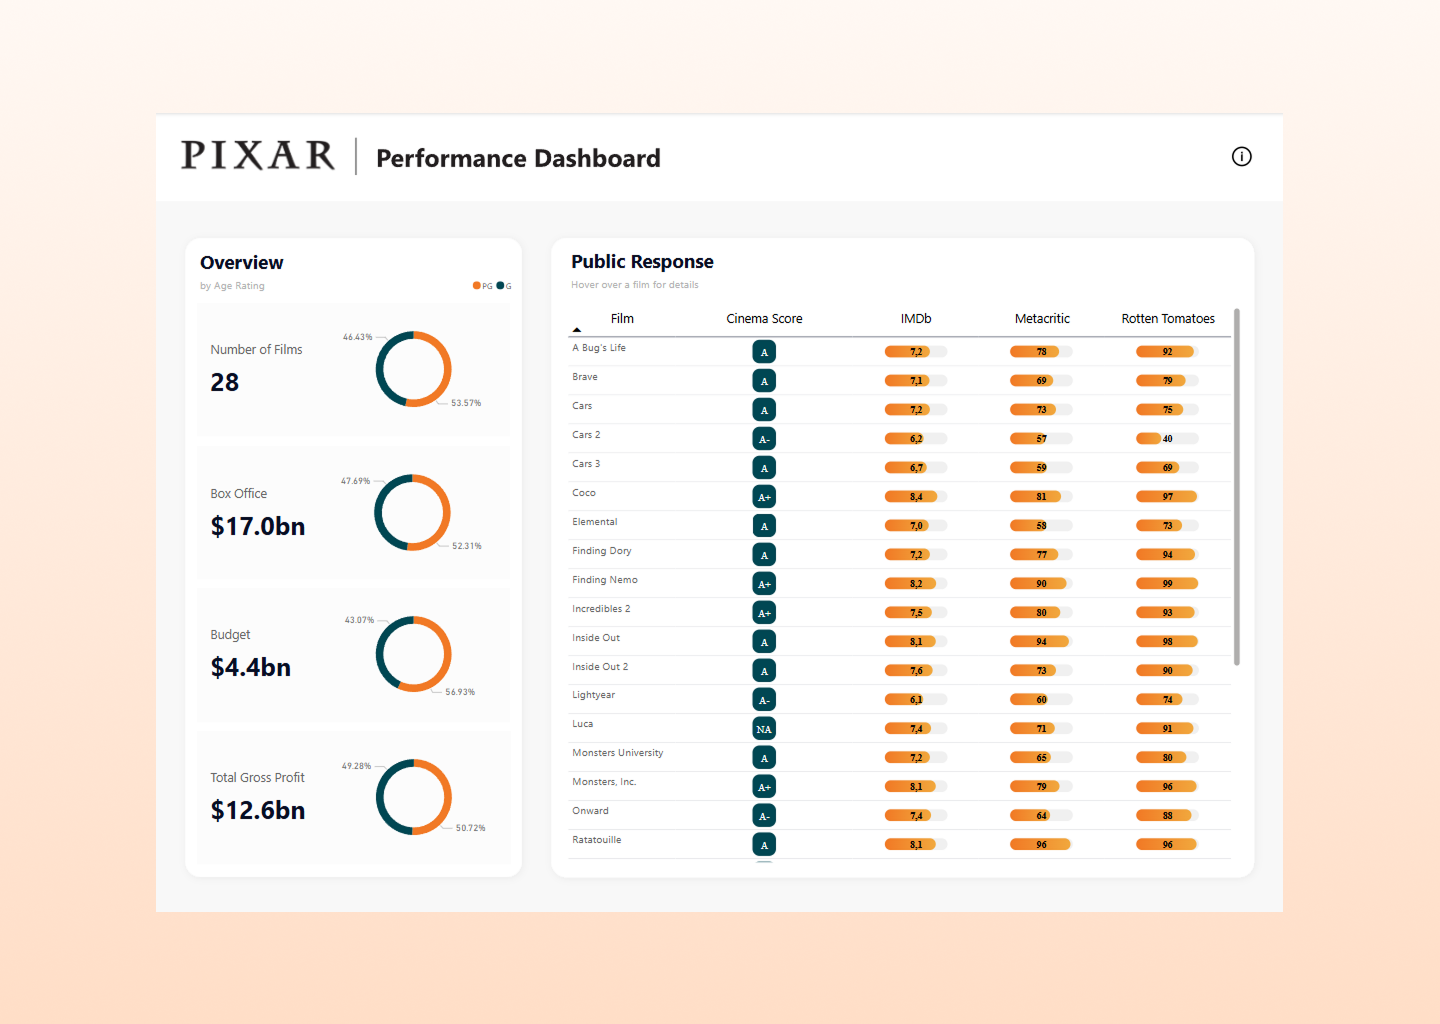Select the 'Luca' film name

[x=583, y=724]
